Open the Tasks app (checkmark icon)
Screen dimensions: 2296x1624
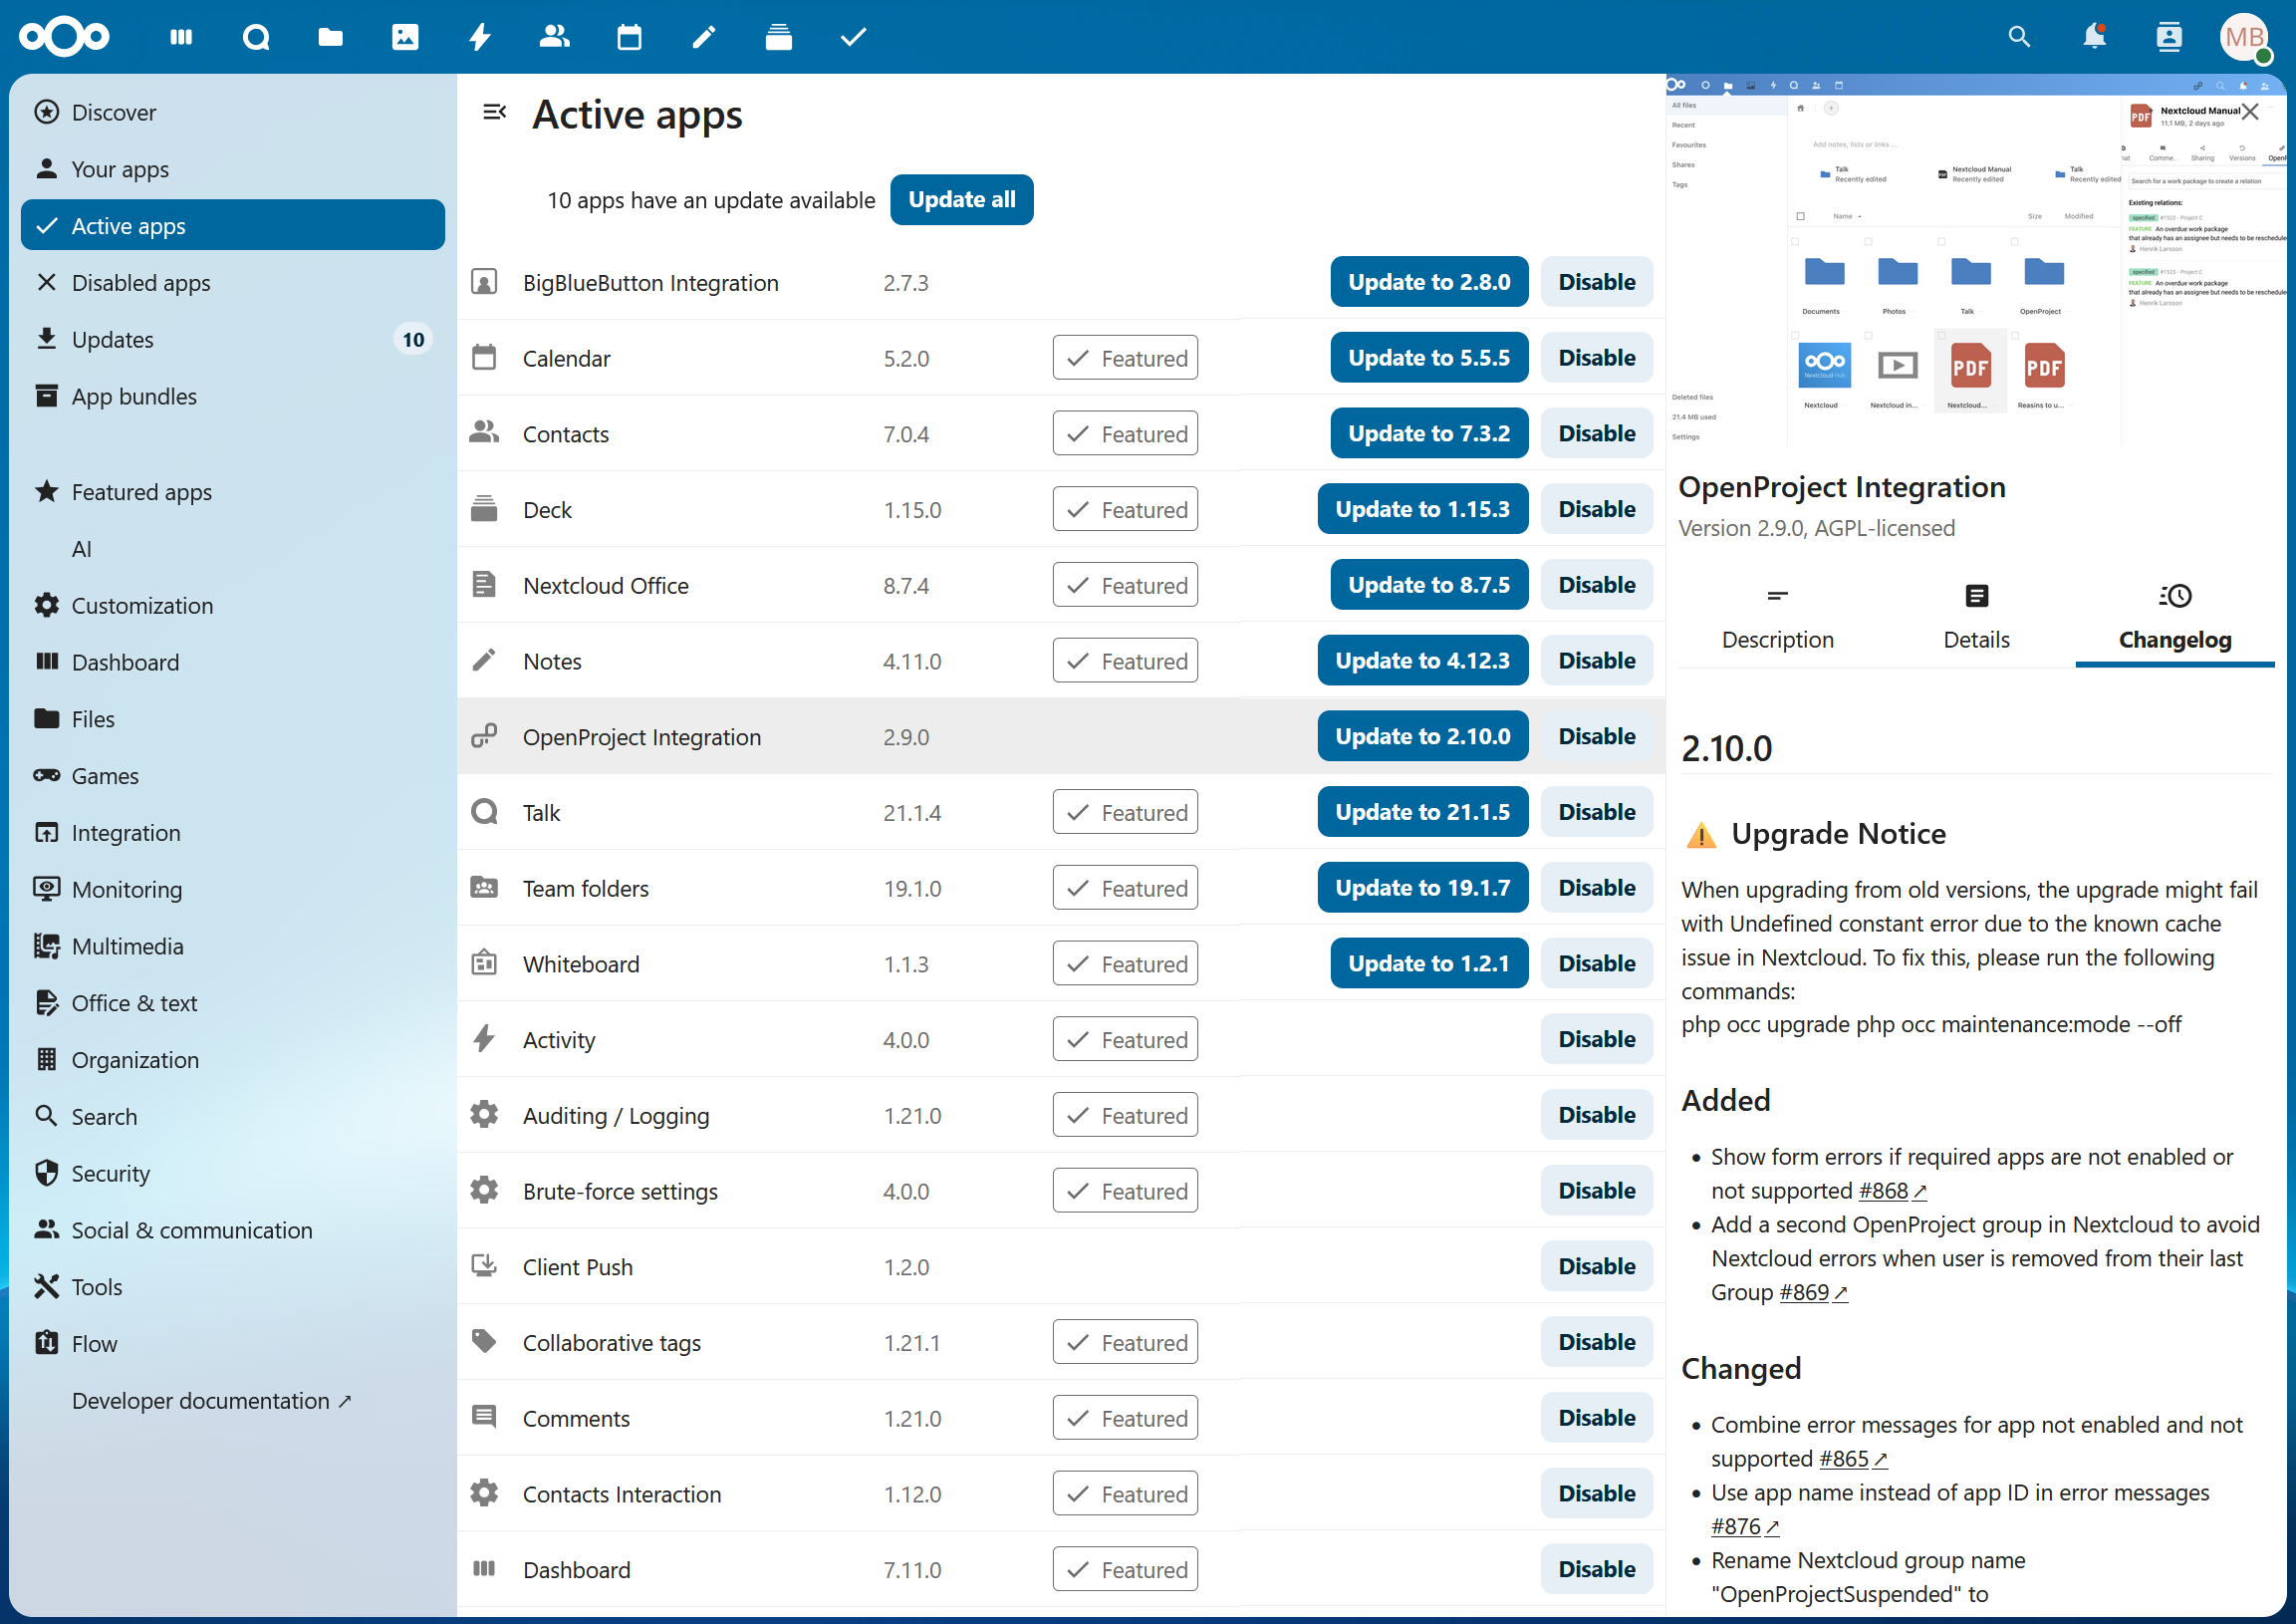tap(852, 37)
